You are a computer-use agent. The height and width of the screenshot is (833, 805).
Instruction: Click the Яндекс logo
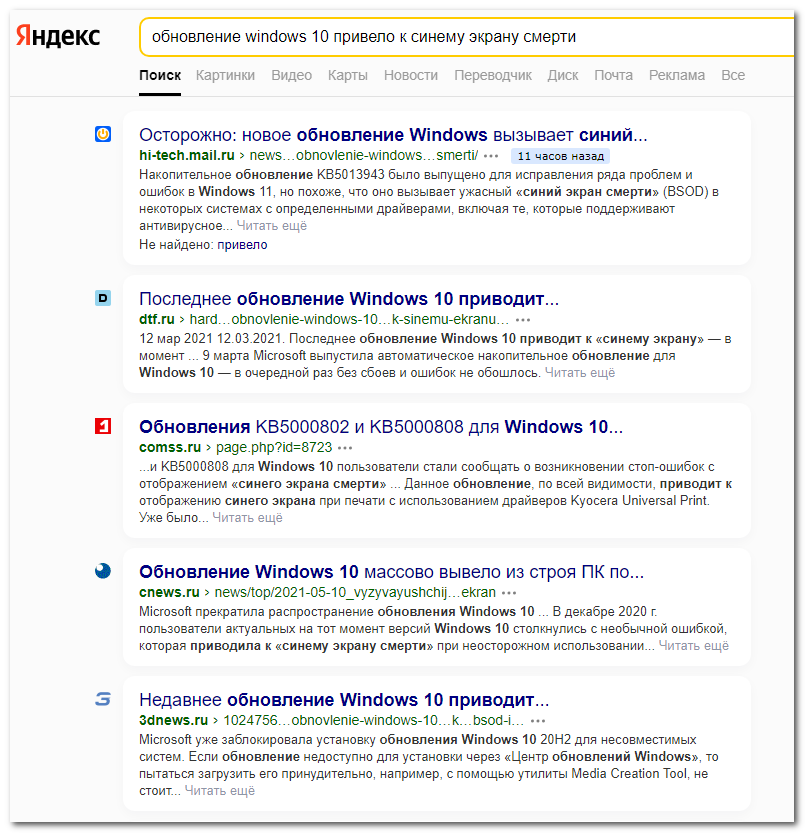pos(58,36)
